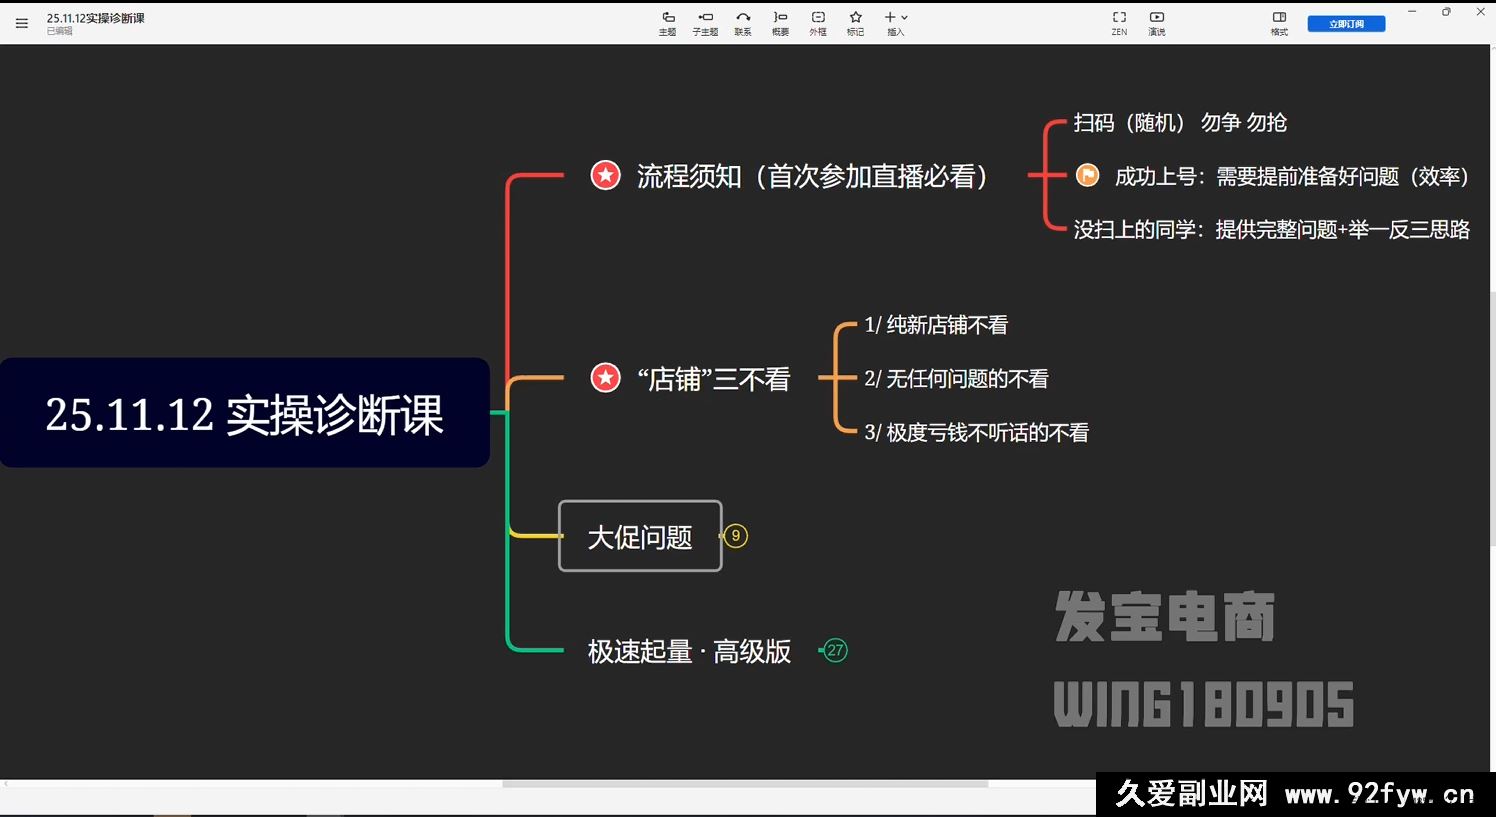Click the red star marker on 店铺三不看 topic
The height and width of the screenshot is (817, 1496).
point(605,378)
